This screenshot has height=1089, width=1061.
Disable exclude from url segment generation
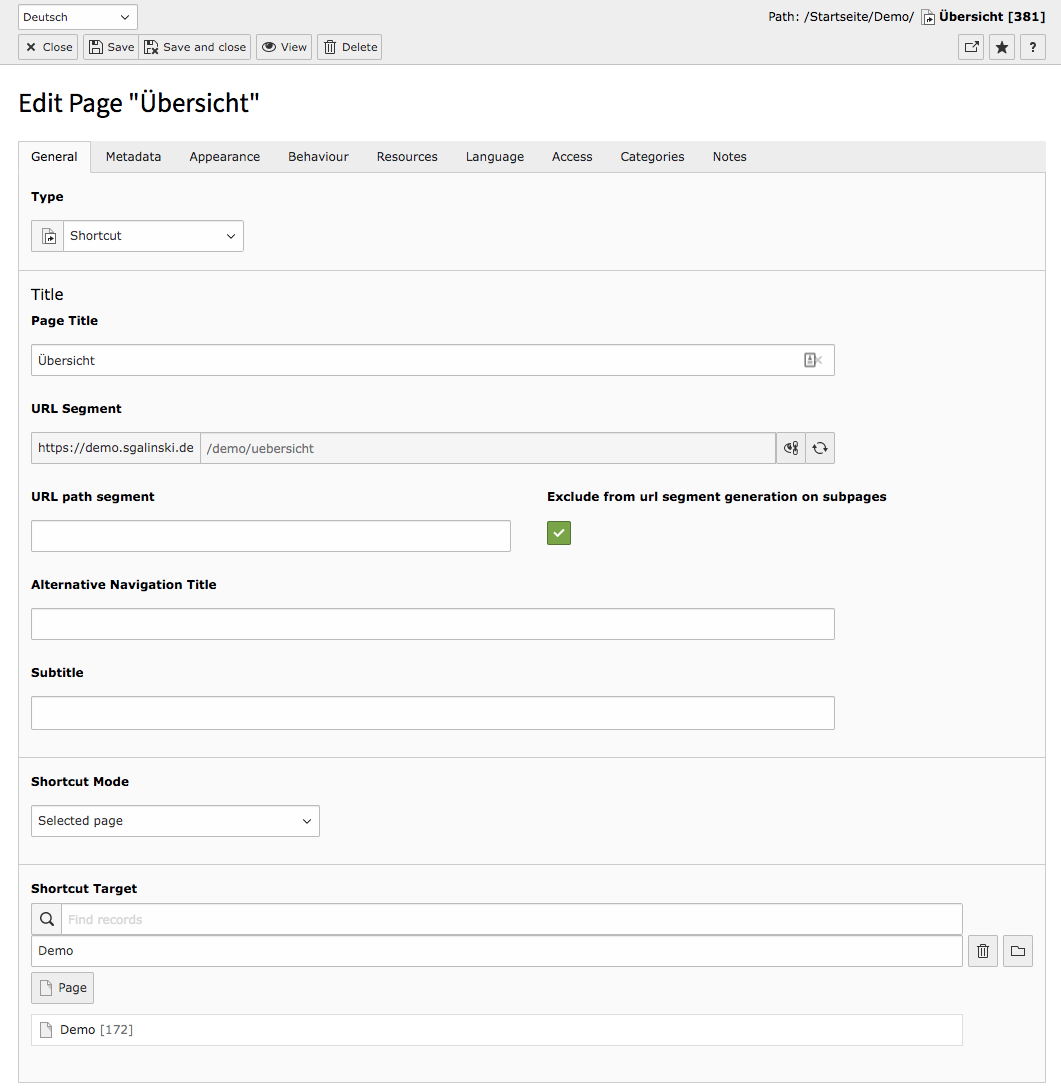tap(558, 533)
